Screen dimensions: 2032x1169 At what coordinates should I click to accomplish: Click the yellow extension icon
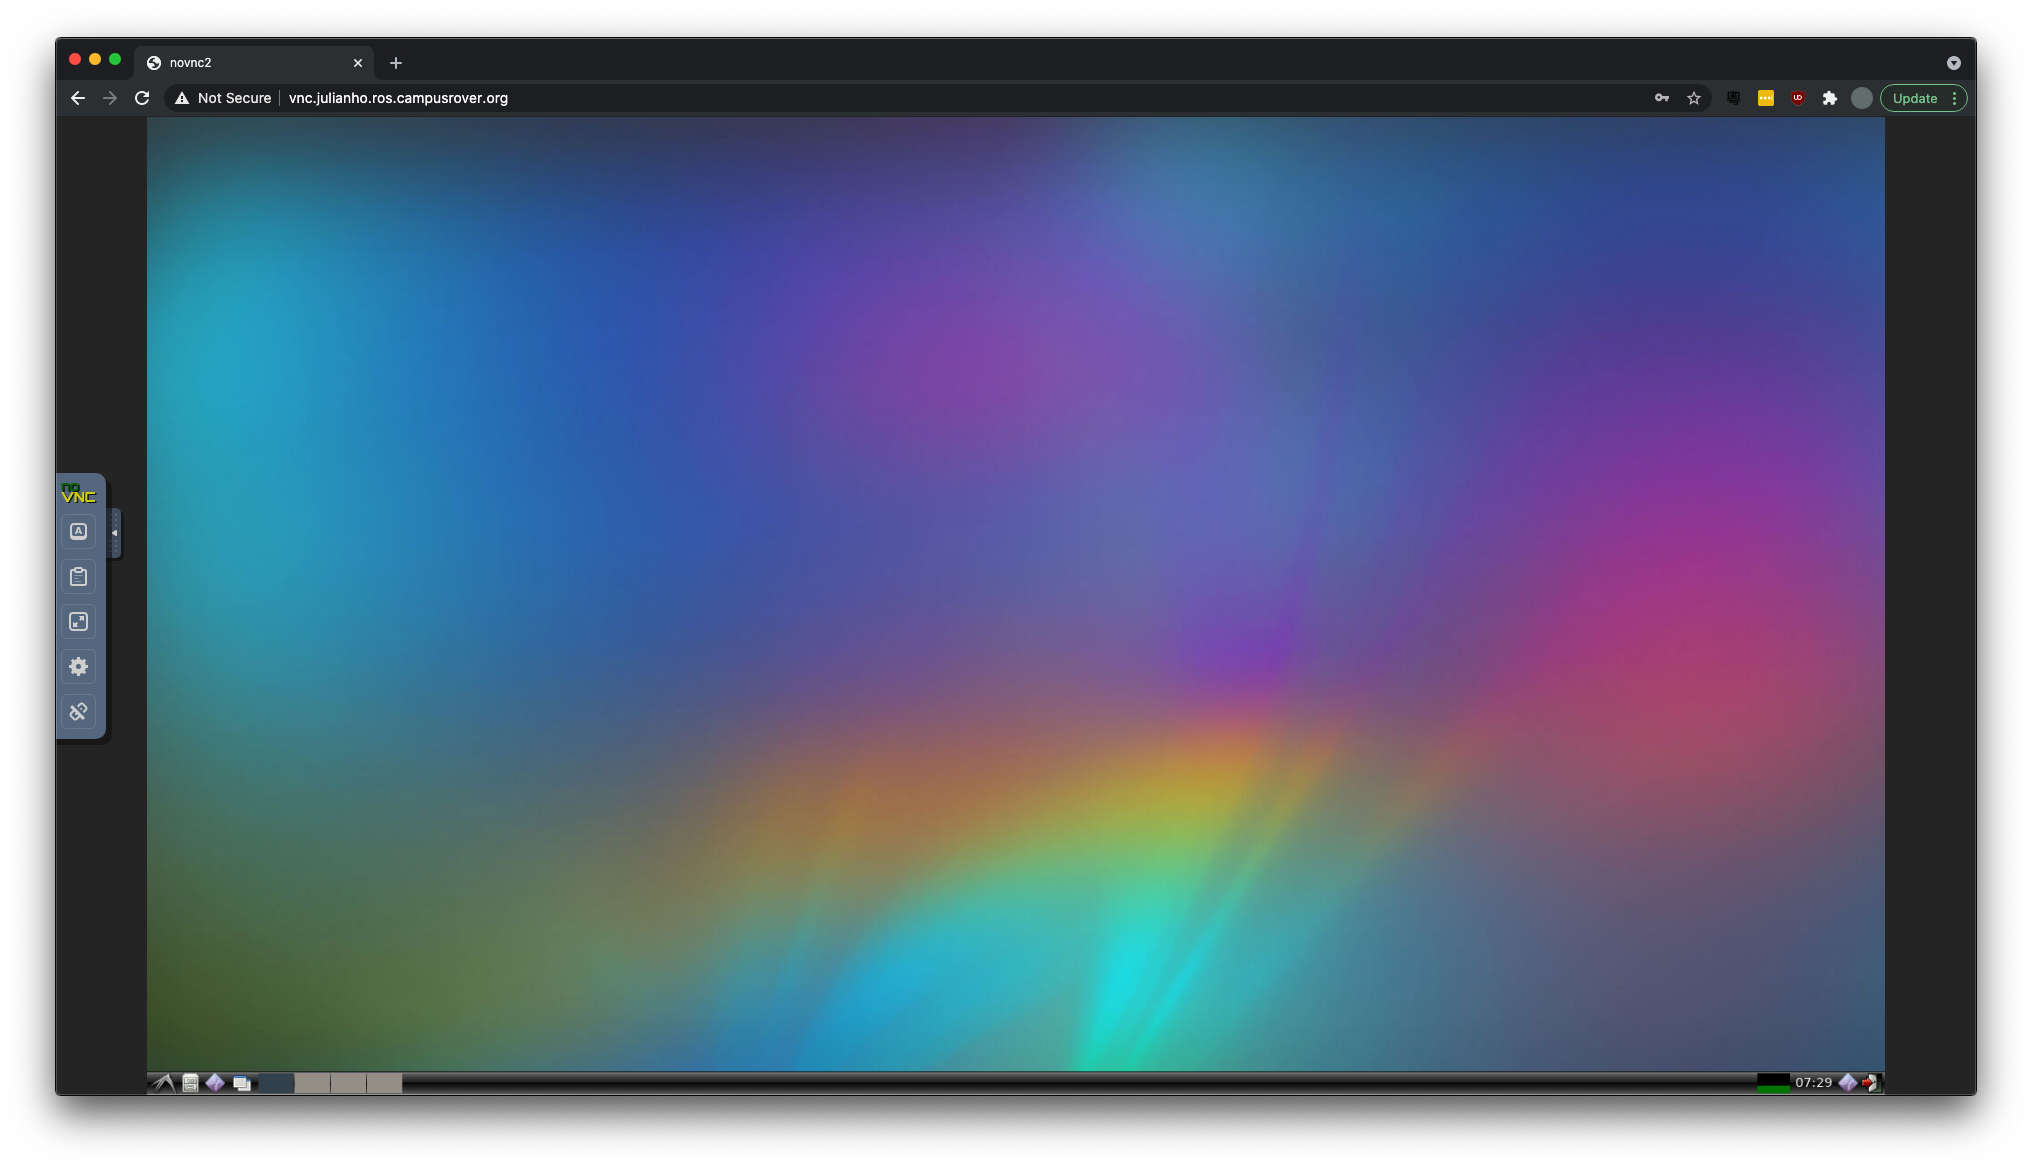point(1766,98)
